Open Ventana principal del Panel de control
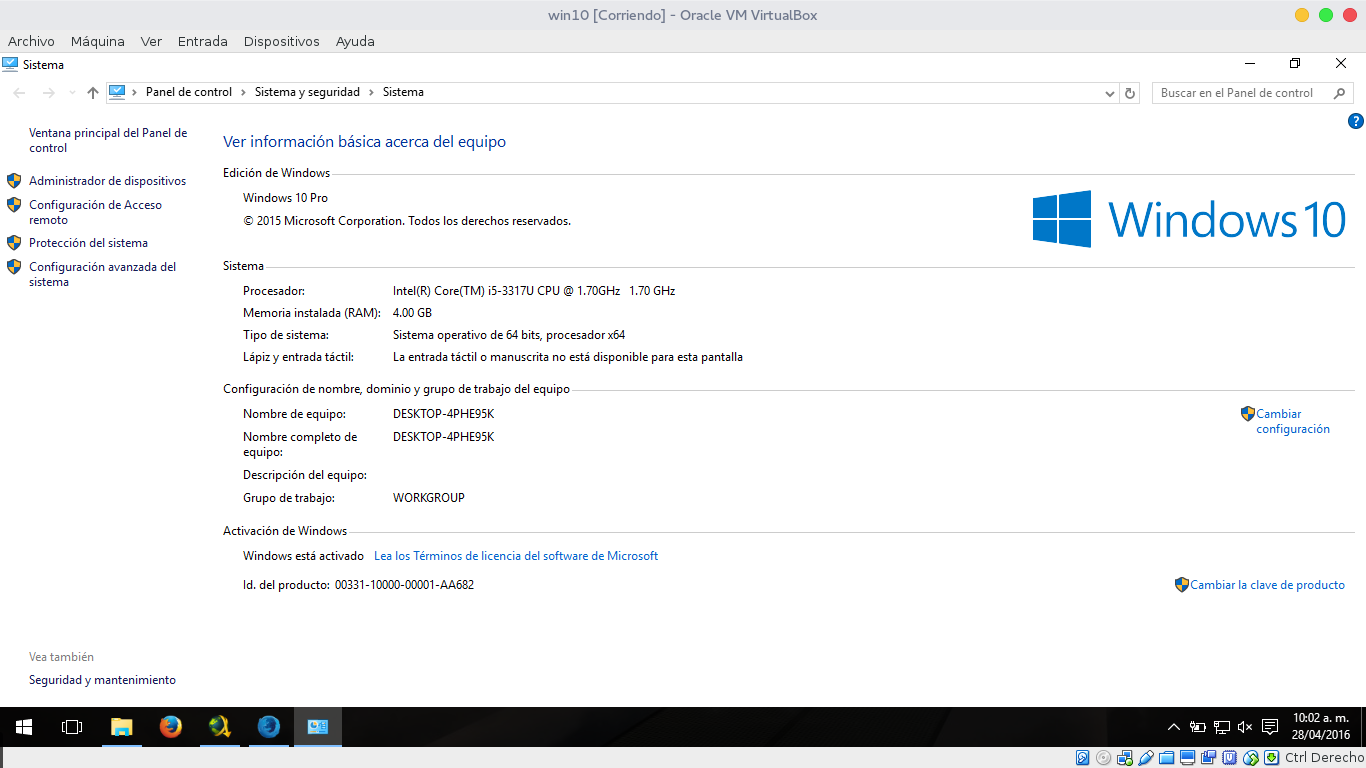This screenshot has height=768, width=1366. pyautogui.click(x=108, y=140)
